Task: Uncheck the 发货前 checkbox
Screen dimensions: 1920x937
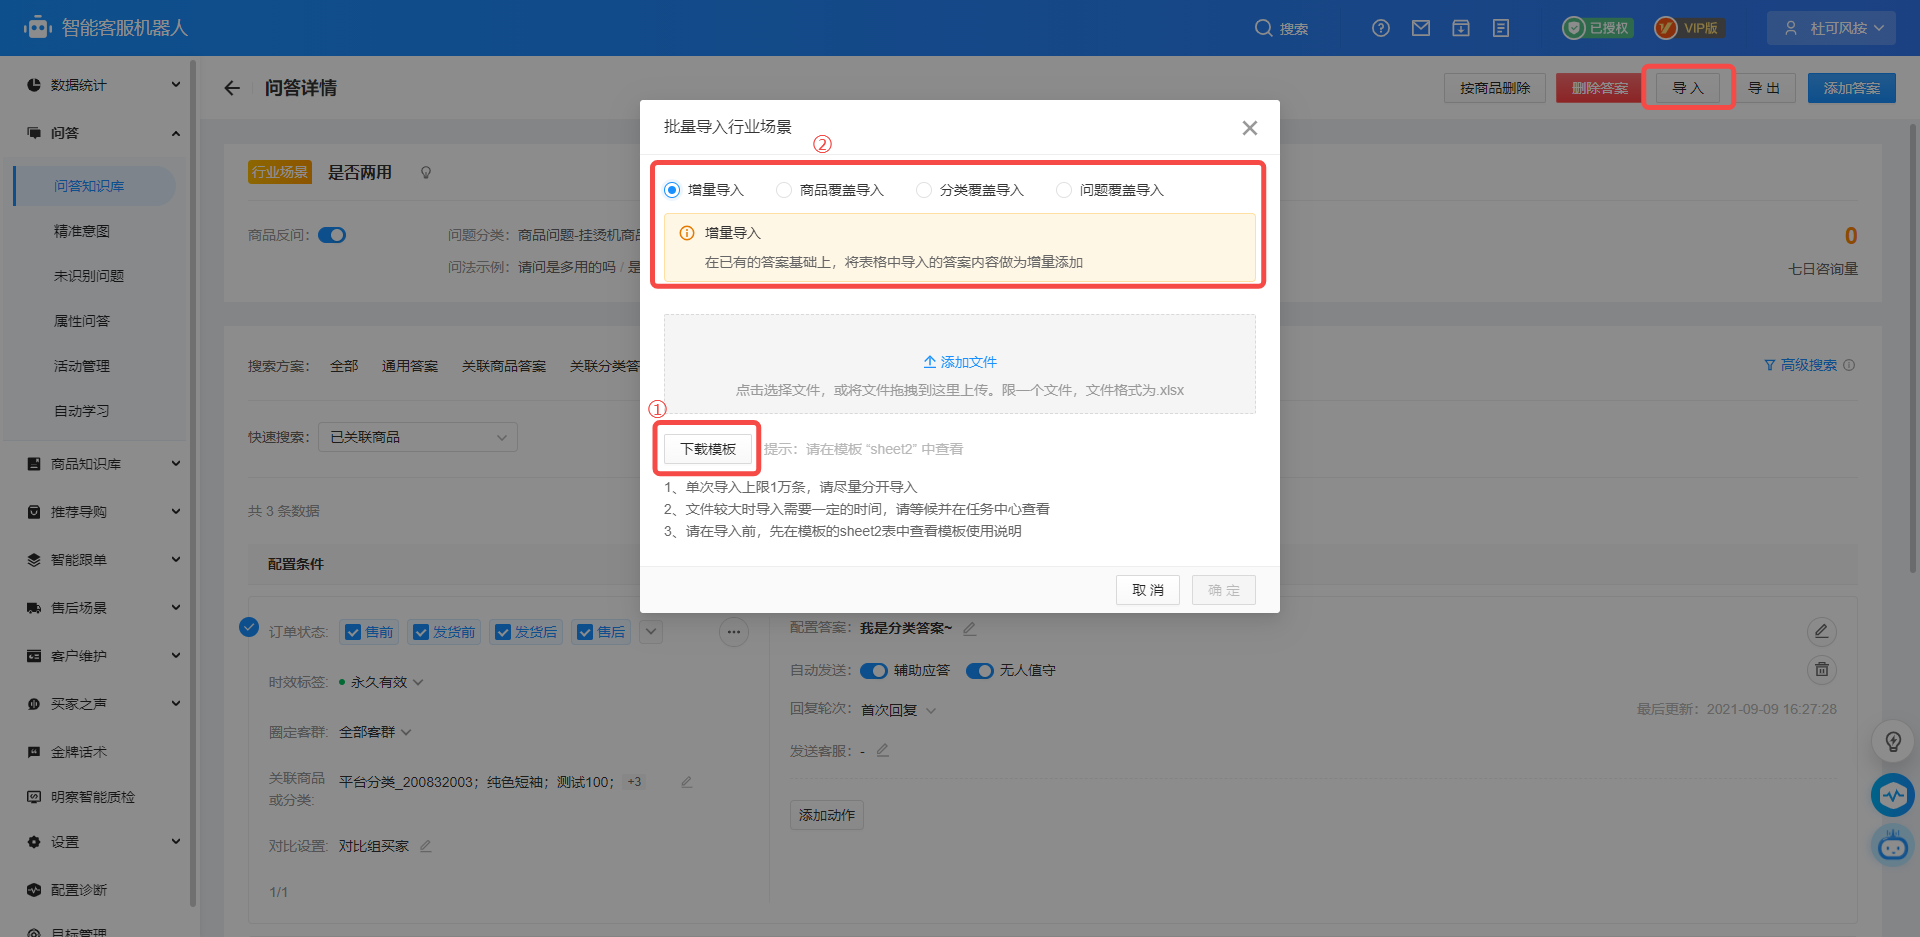Action: pos(421,632)
